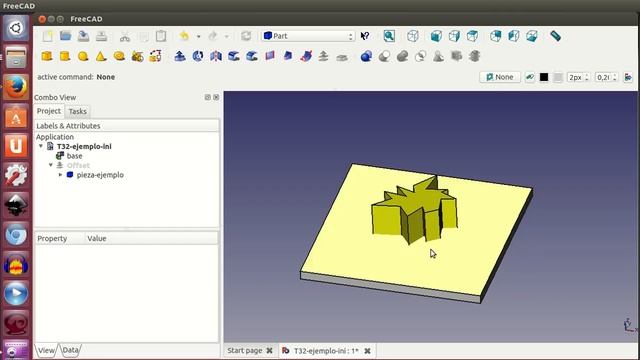Viewport: 640px width, 360px height.
Task: Switch to axonometric view cube
Action: [x=413, y=36]
